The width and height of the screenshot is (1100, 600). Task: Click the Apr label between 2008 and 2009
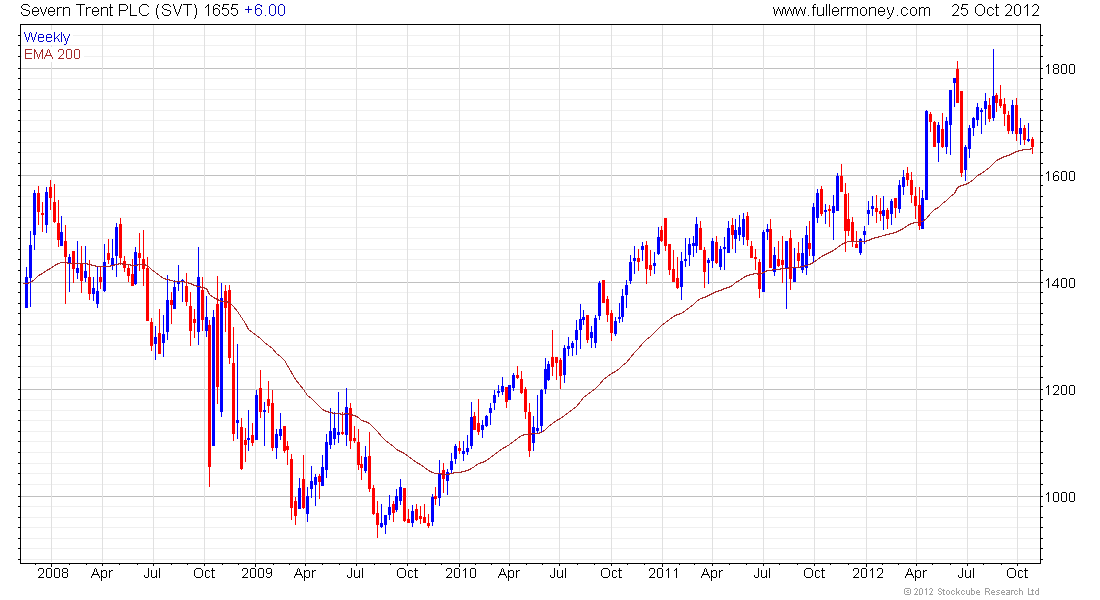102,573
